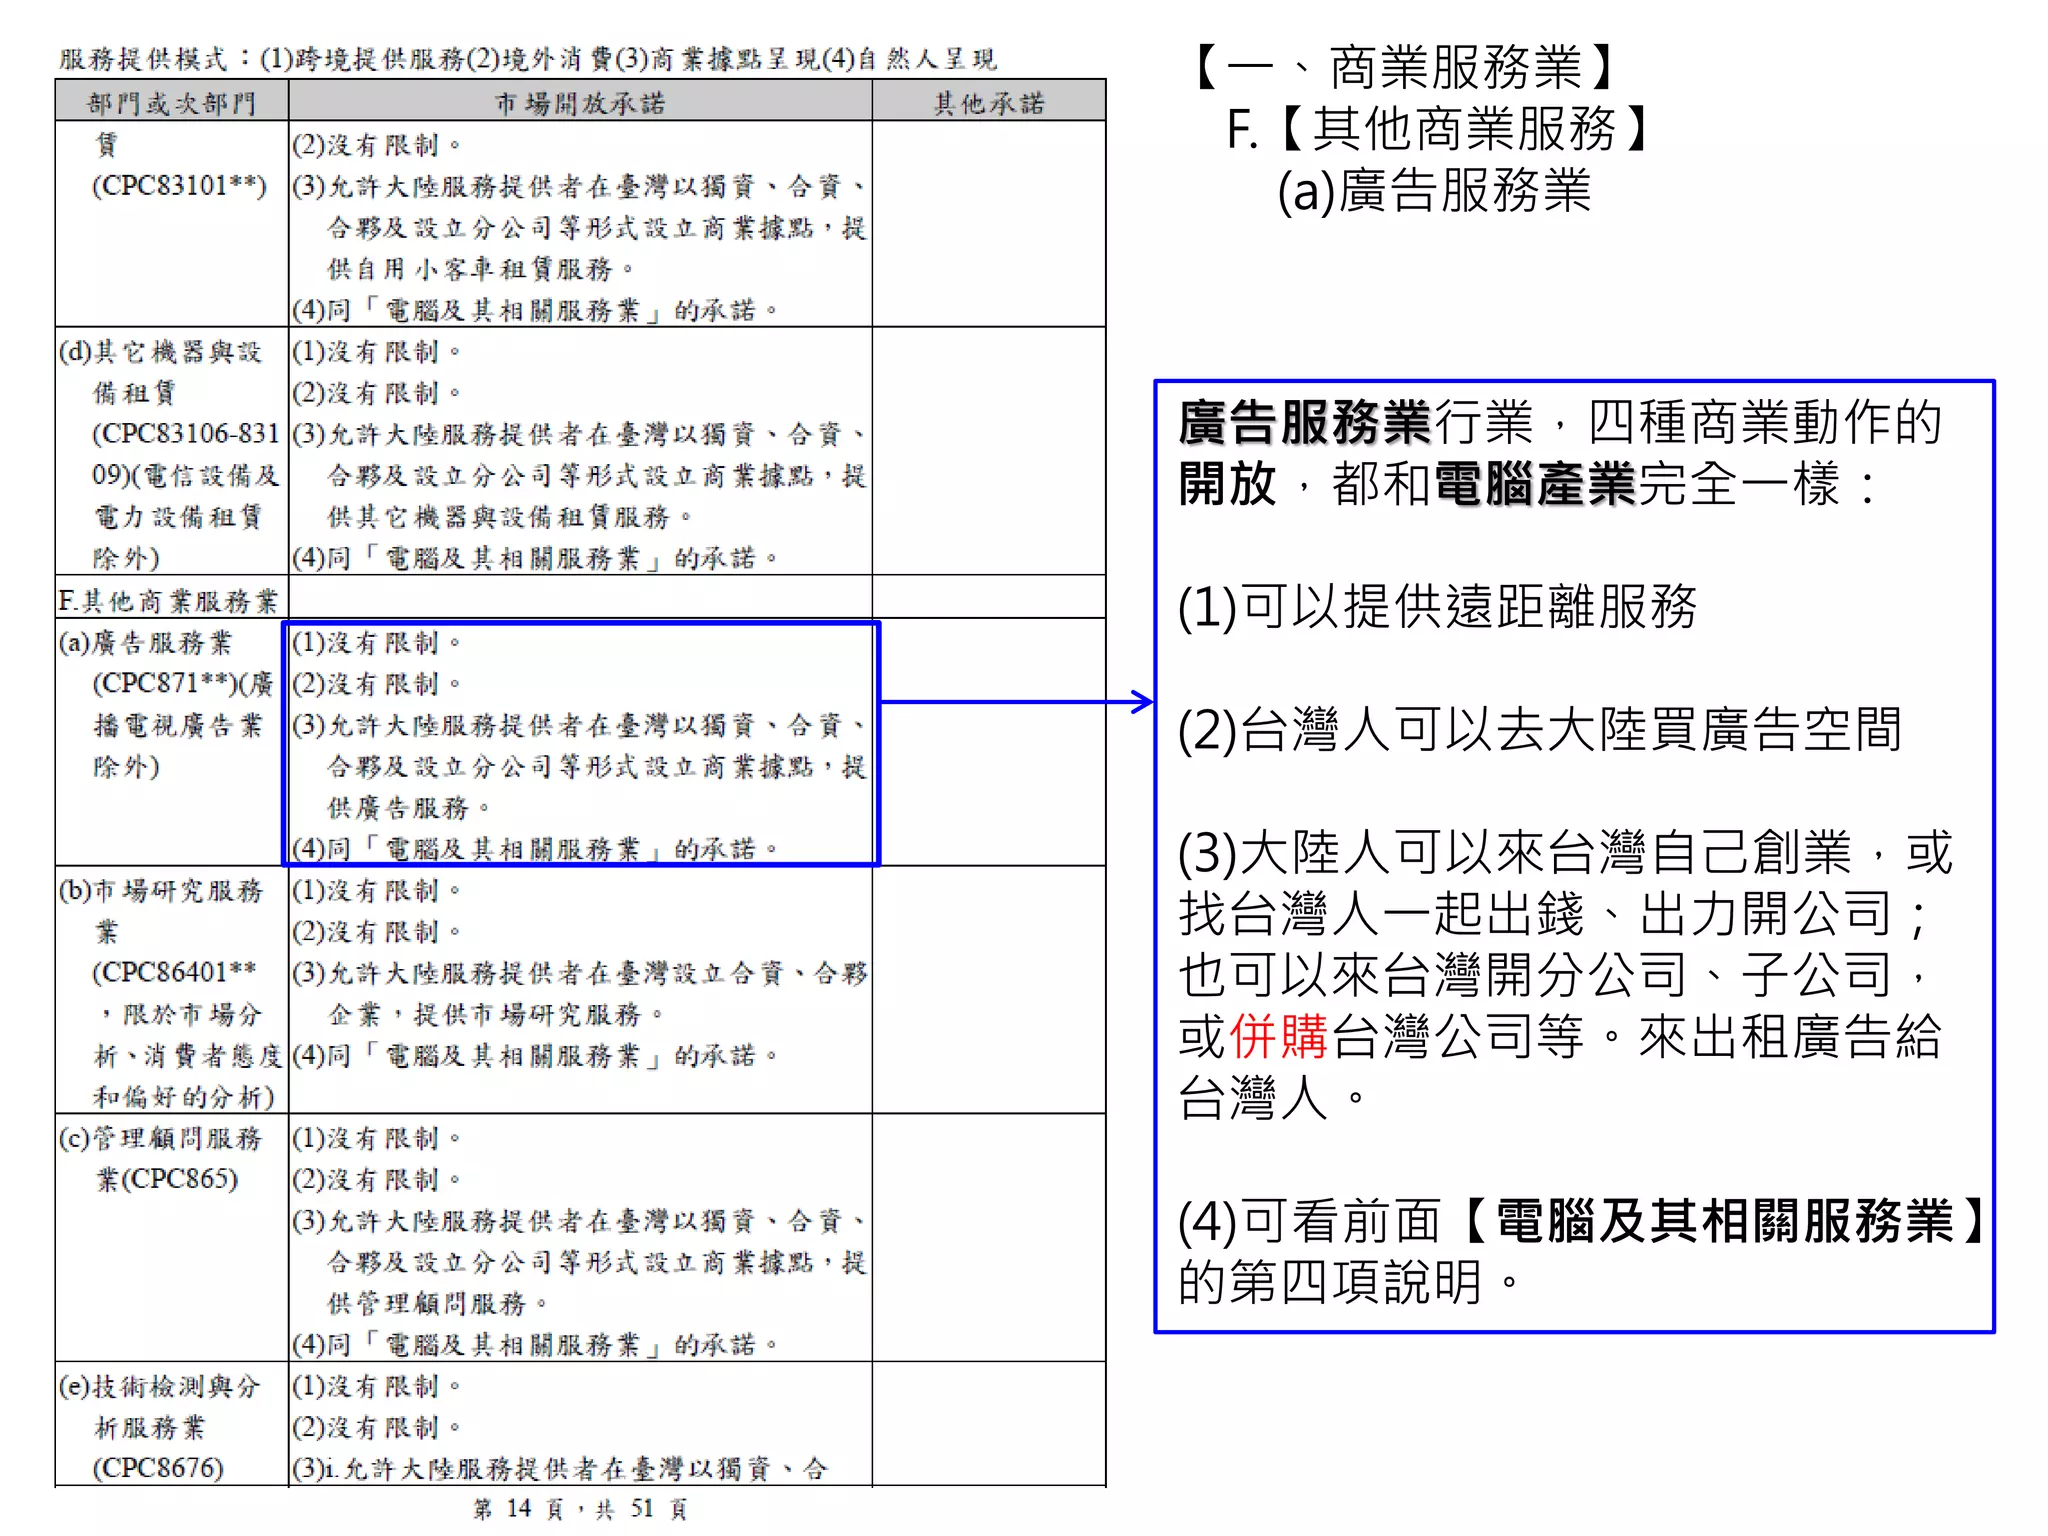Click the bold words 電腦產業
The image size is (2048, 1536).
pyautogui.click(x=1534, y=484)
